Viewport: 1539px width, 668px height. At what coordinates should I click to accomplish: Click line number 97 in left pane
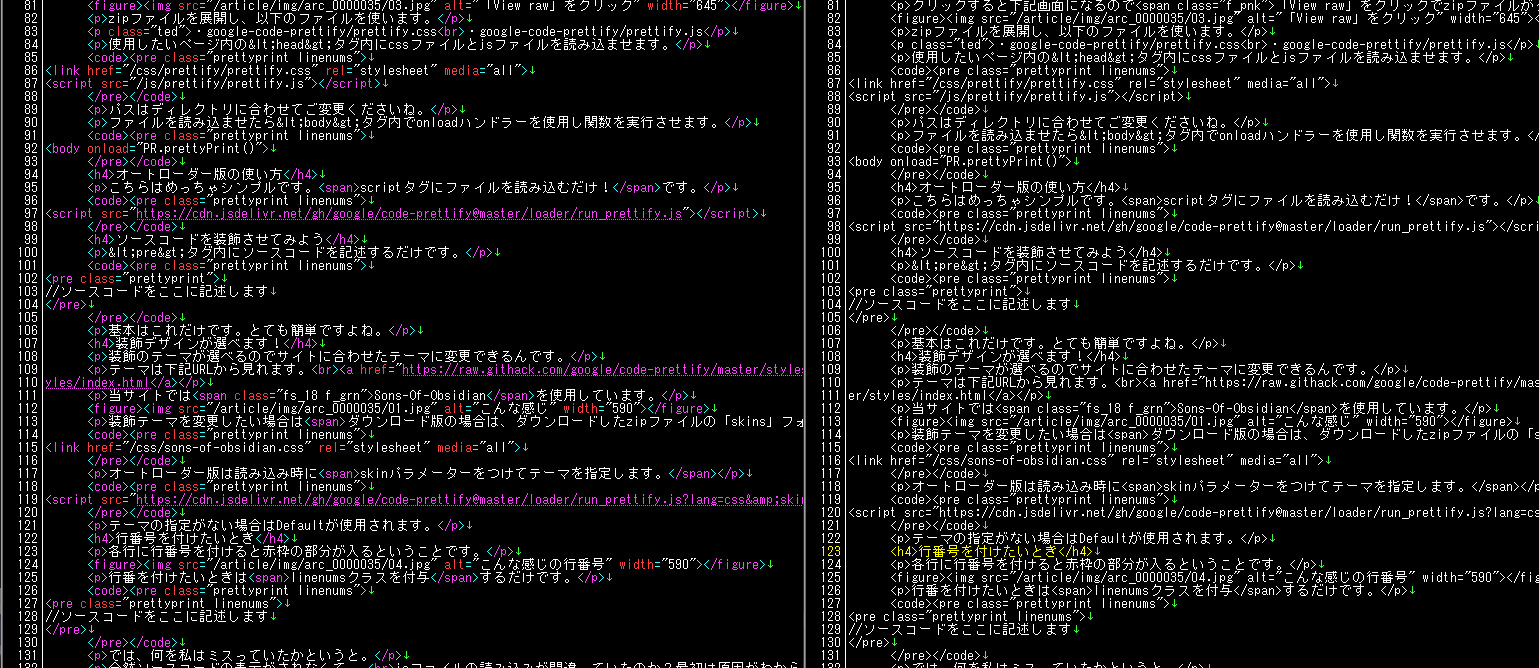click(33, 213)
